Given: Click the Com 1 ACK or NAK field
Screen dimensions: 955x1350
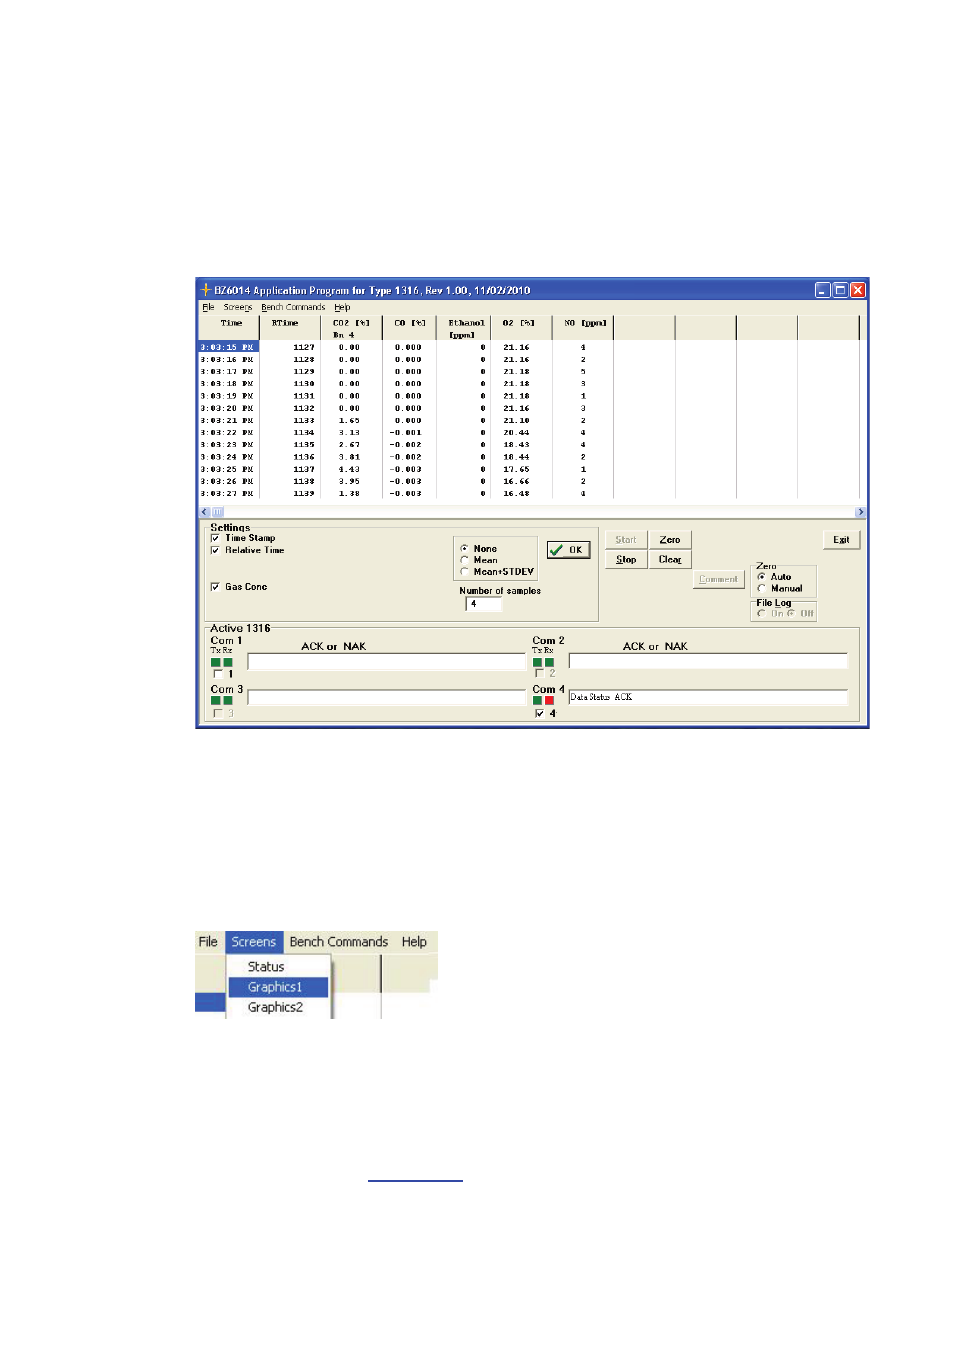Looking at the screenshot, I should pos(386,662).
